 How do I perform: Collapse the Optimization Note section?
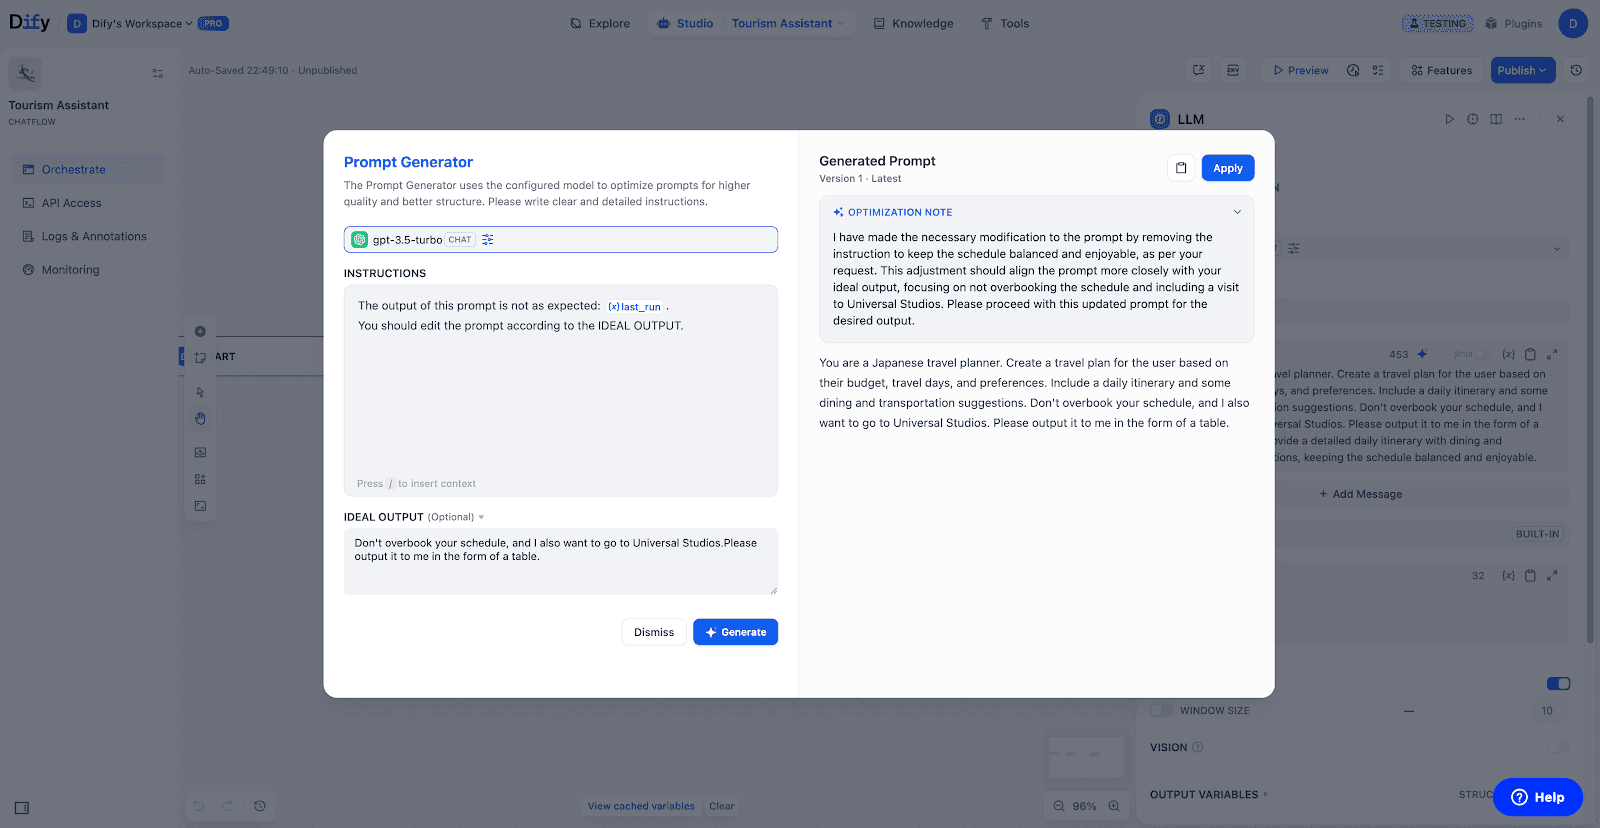[x=1237, y=212]
